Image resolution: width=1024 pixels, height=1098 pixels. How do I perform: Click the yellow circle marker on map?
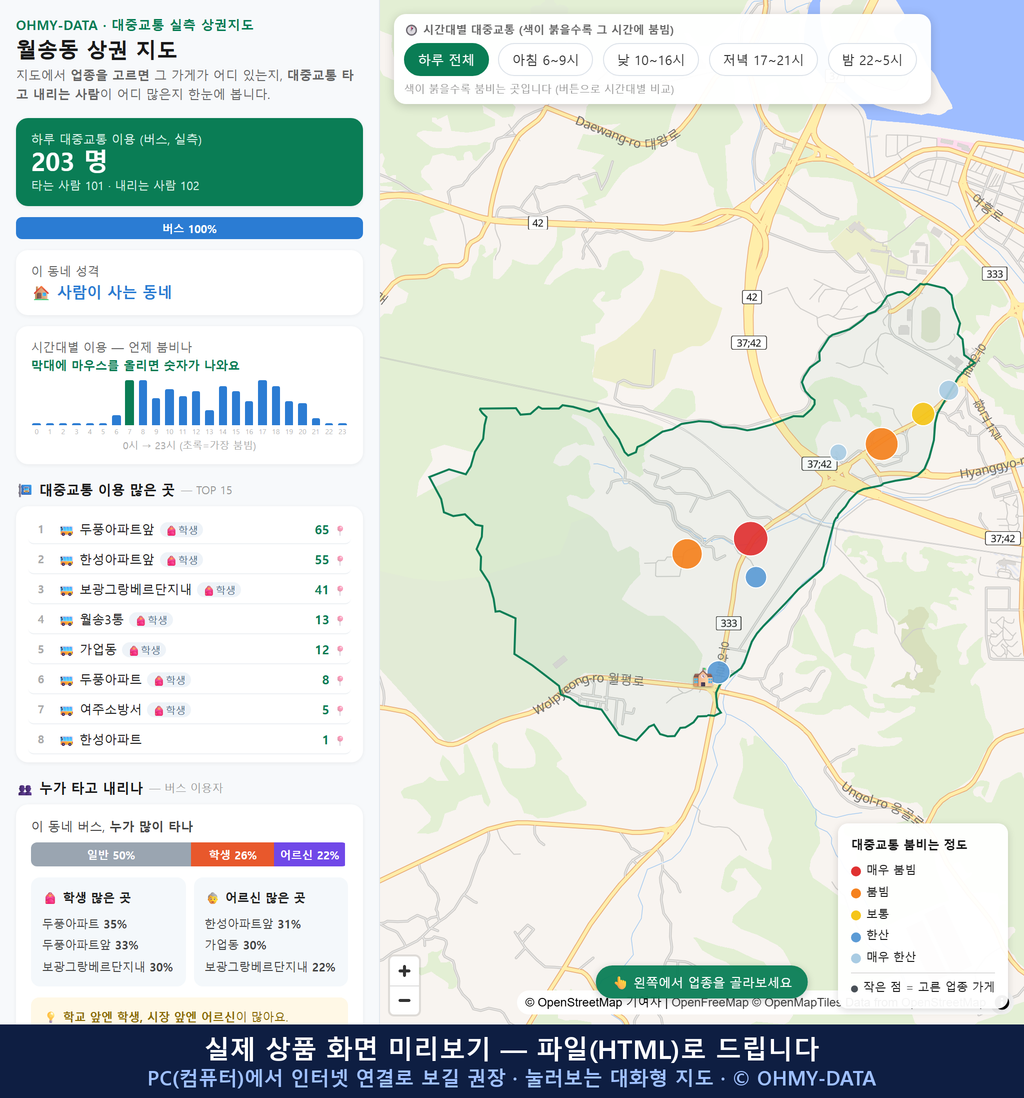pos(923,414)
